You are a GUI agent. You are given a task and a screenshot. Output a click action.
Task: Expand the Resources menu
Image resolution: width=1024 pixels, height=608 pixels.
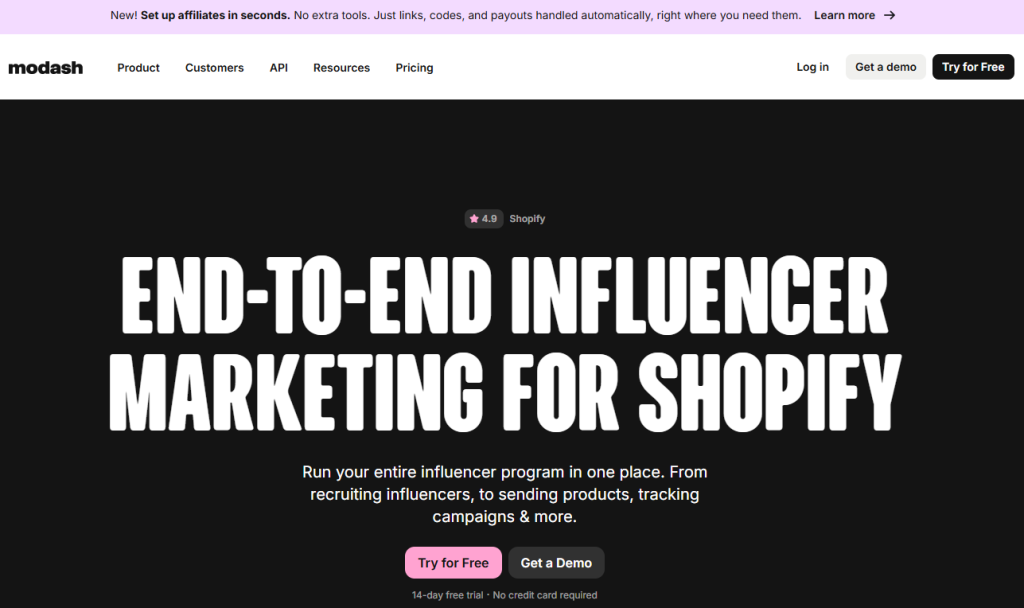[x=341, y=68]
